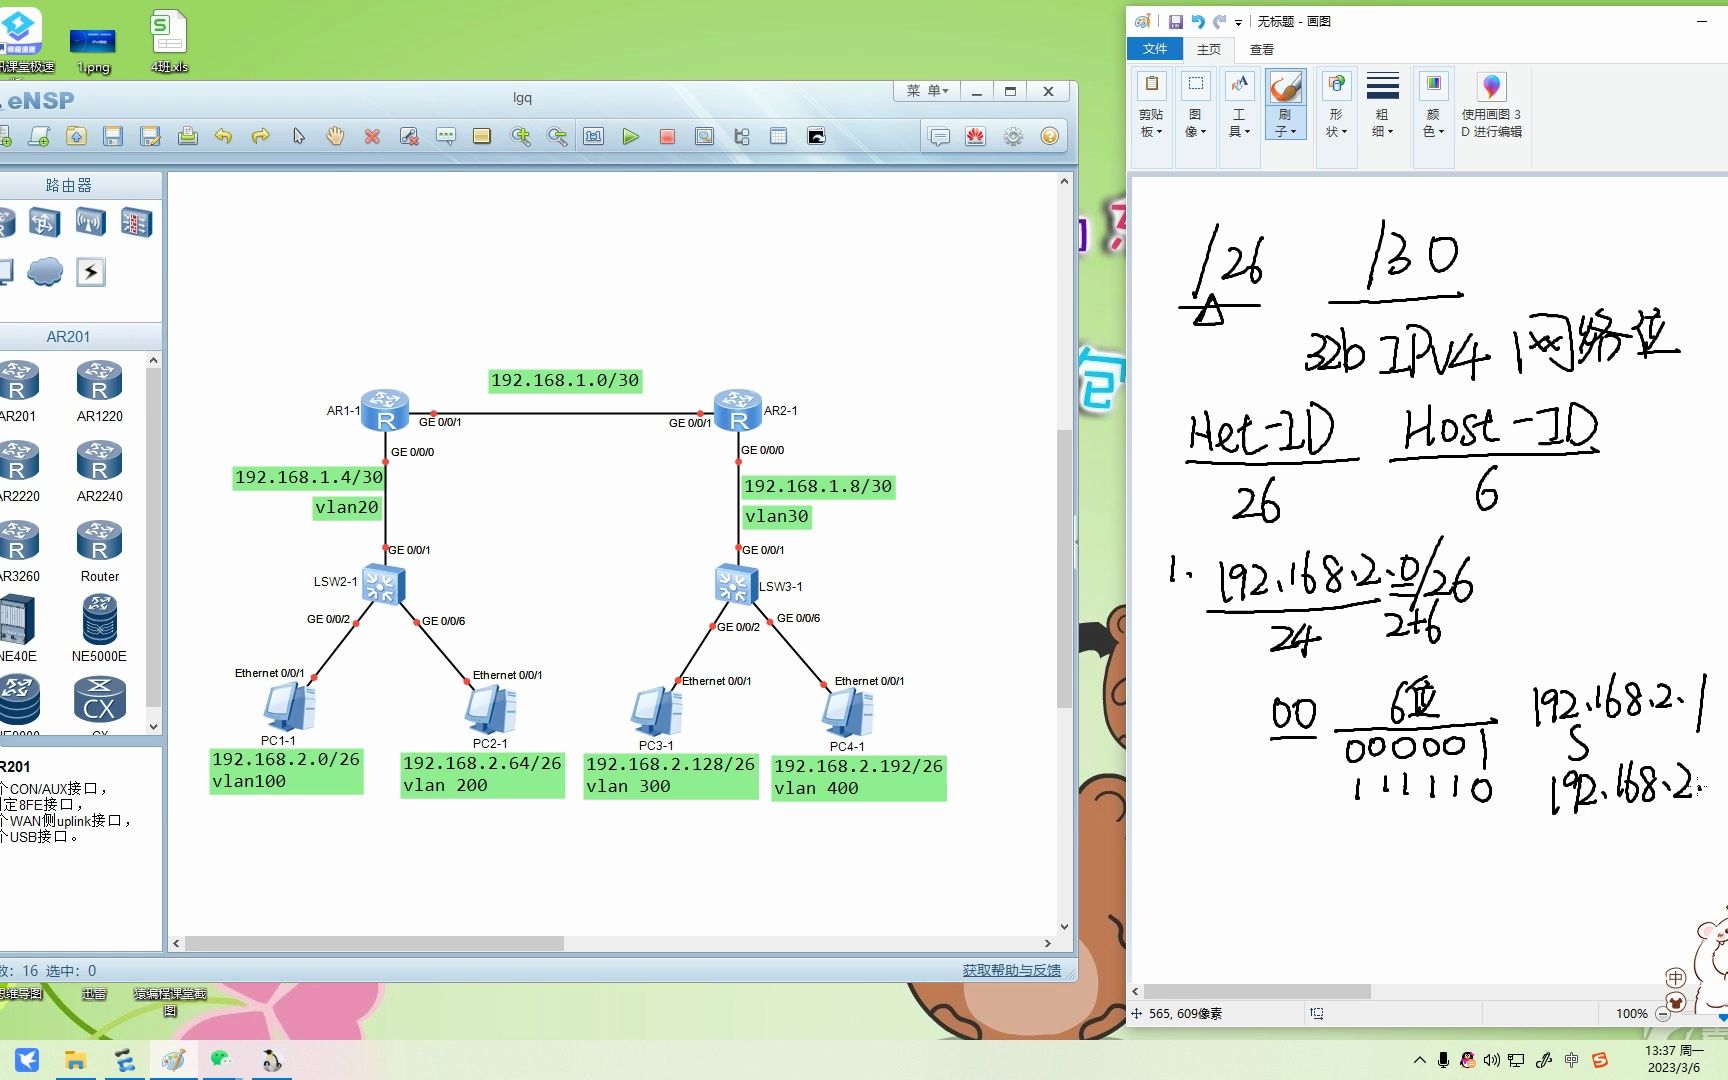Click the speaker volume icon in system tray
Image resolution: width=1728 pixels, height=1080 pixels.
pyautogui.click(x=1492, y=1060)
